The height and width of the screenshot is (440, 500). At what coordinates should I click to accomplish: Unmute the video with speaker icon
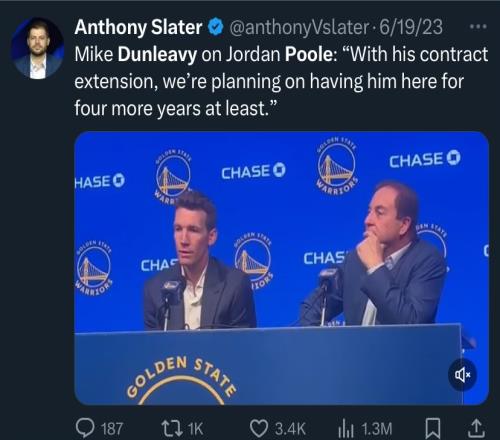coord(463,375)
